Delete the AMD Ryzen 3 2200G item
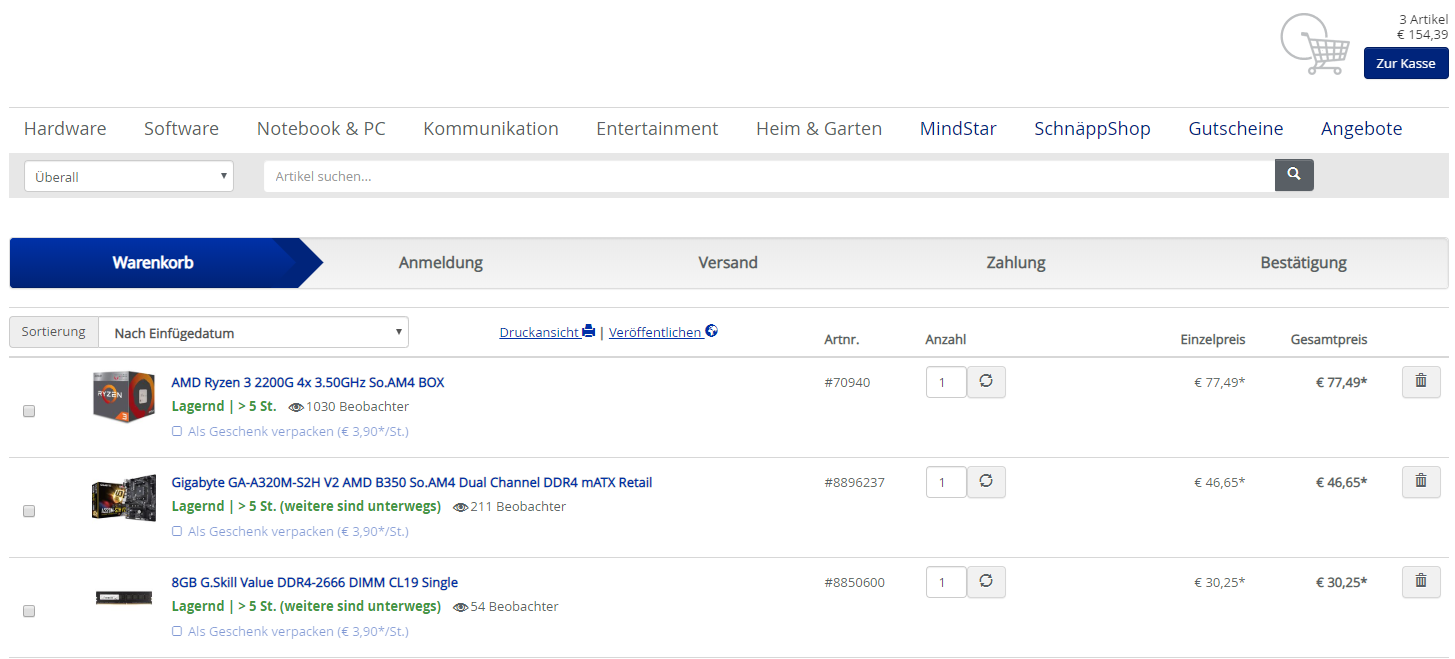Image resolution: width=1455 pixels, height=659 pixels. click(1421, 382)
